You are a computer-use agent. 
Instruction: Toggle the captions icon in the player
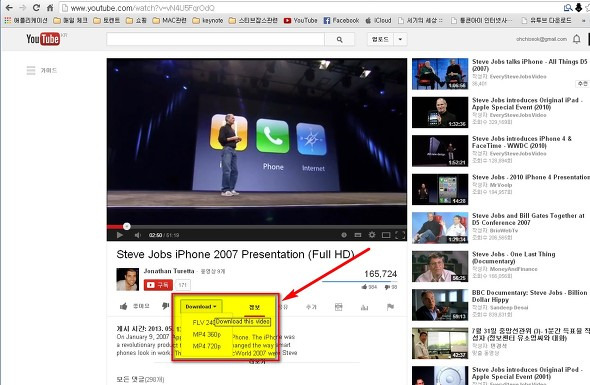[x=358, y=235]
